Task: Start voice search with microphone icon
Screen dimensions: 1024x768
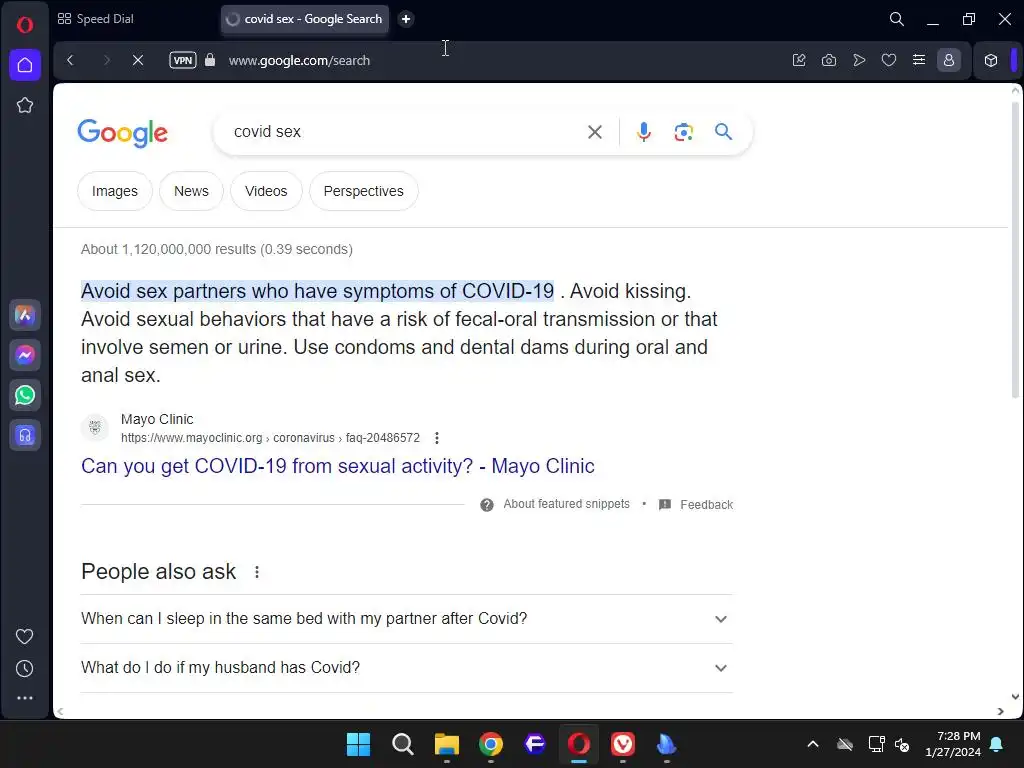Action: coord(643,132)
